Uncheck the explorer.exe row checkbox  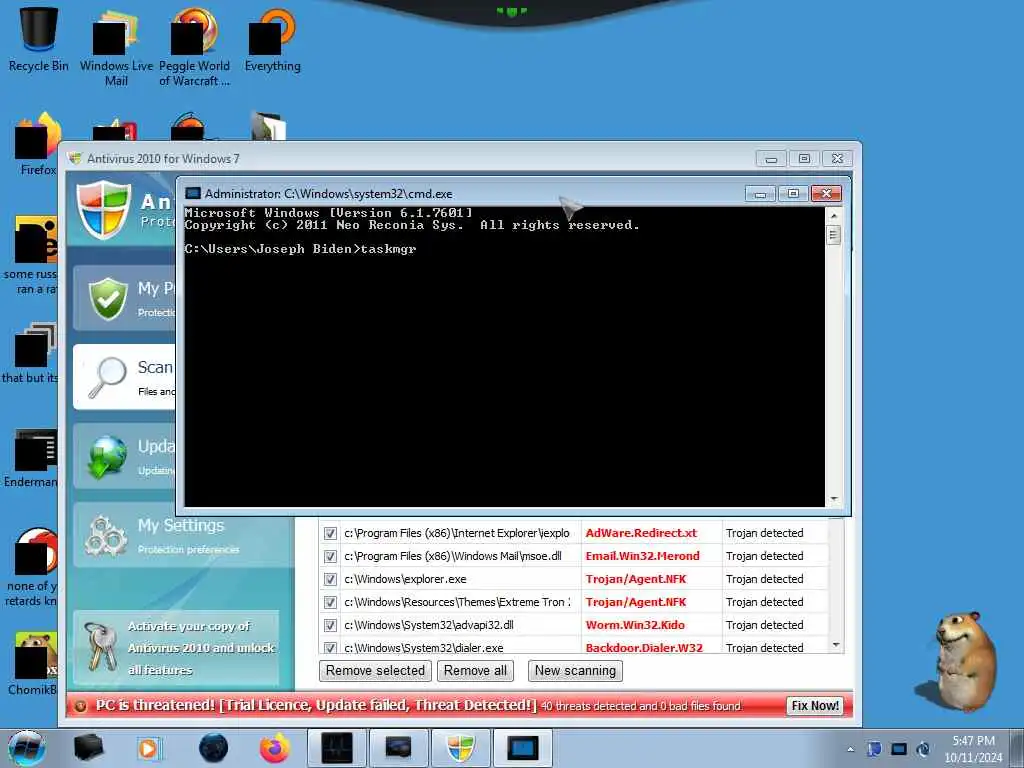pos(330,579)
